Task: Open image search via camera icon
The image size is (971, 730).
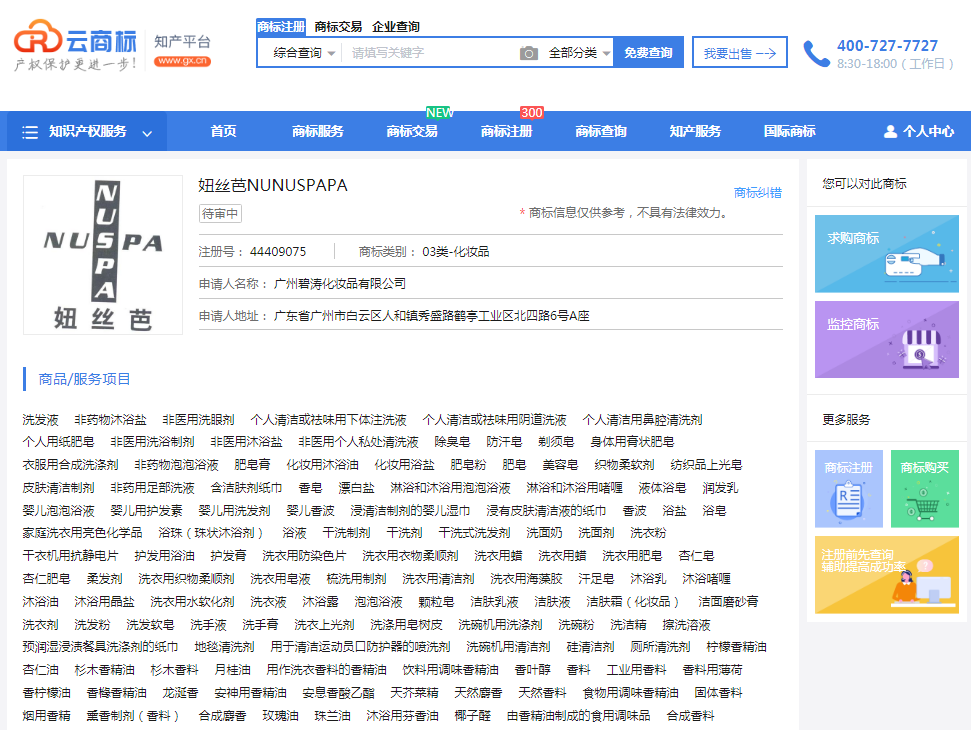Action: (528, 53)
